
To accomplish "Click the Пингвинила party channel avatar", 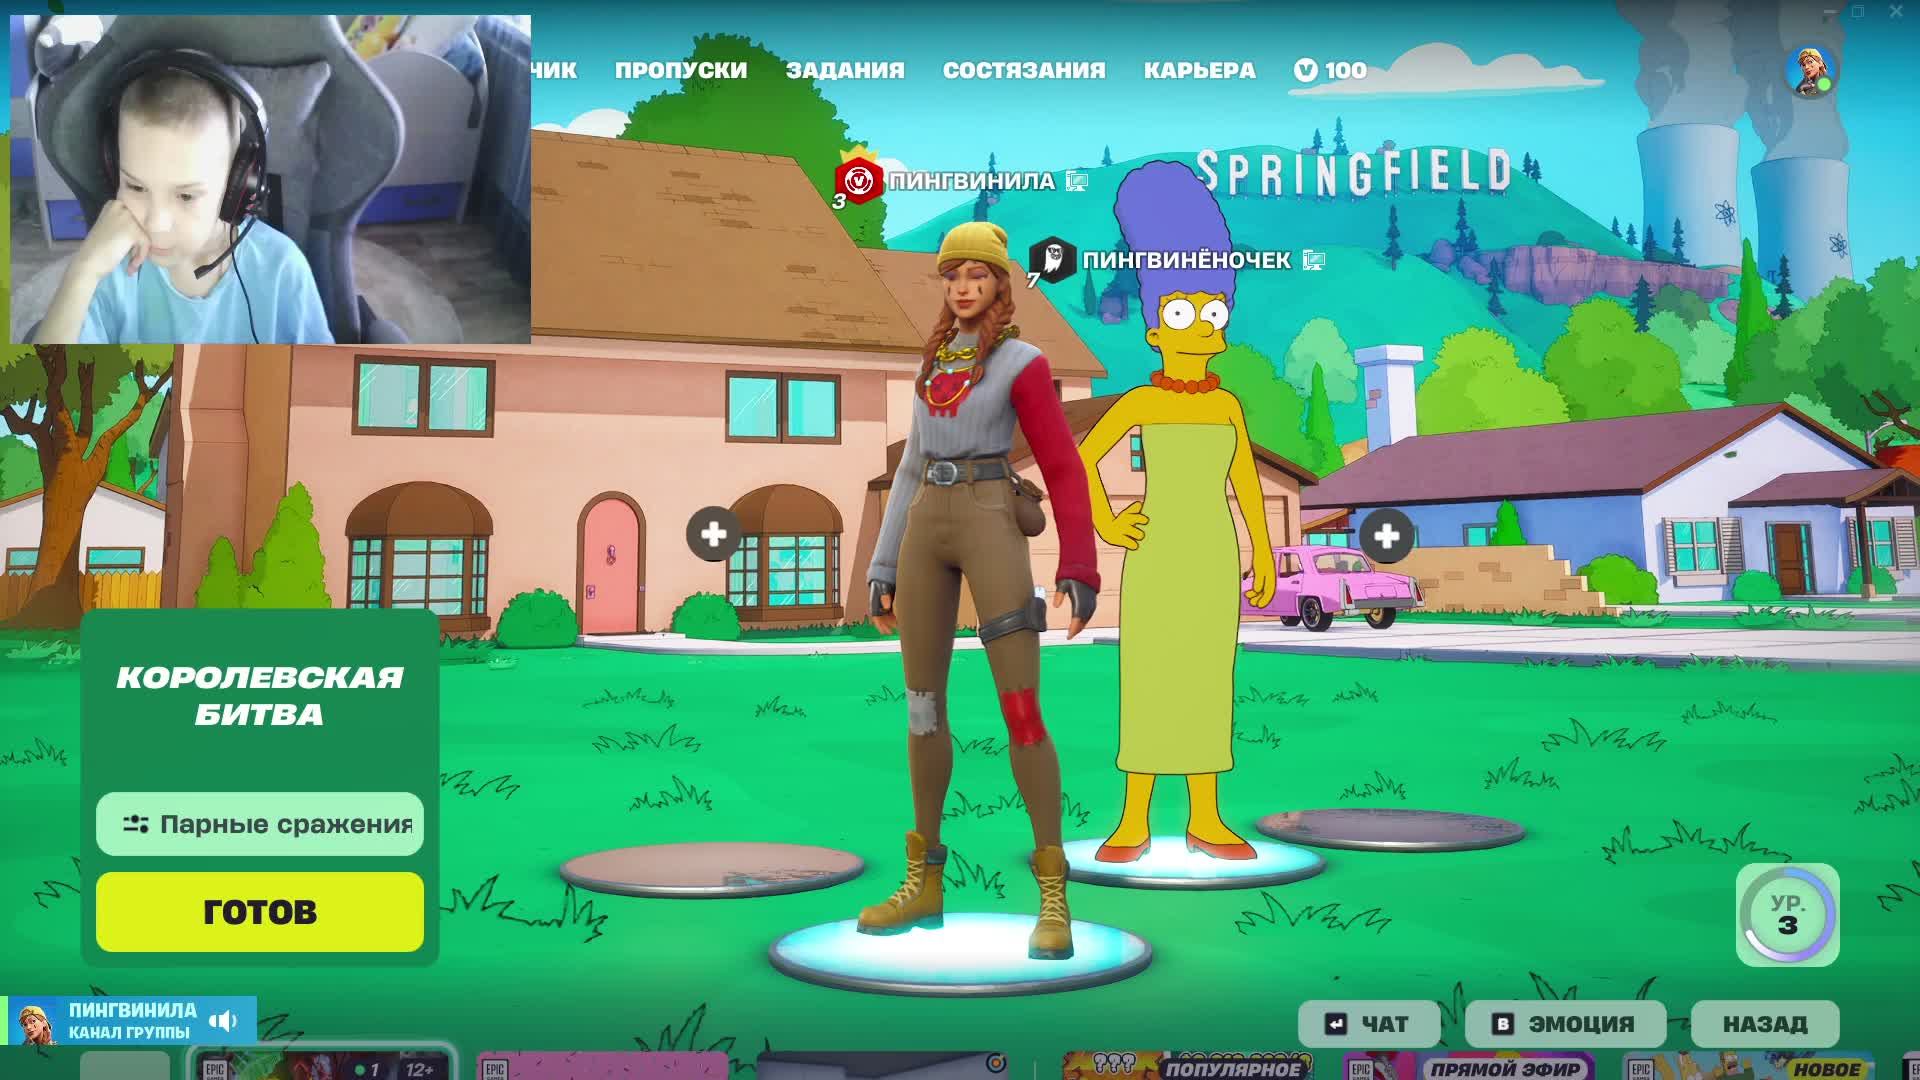I will 36,1021.
